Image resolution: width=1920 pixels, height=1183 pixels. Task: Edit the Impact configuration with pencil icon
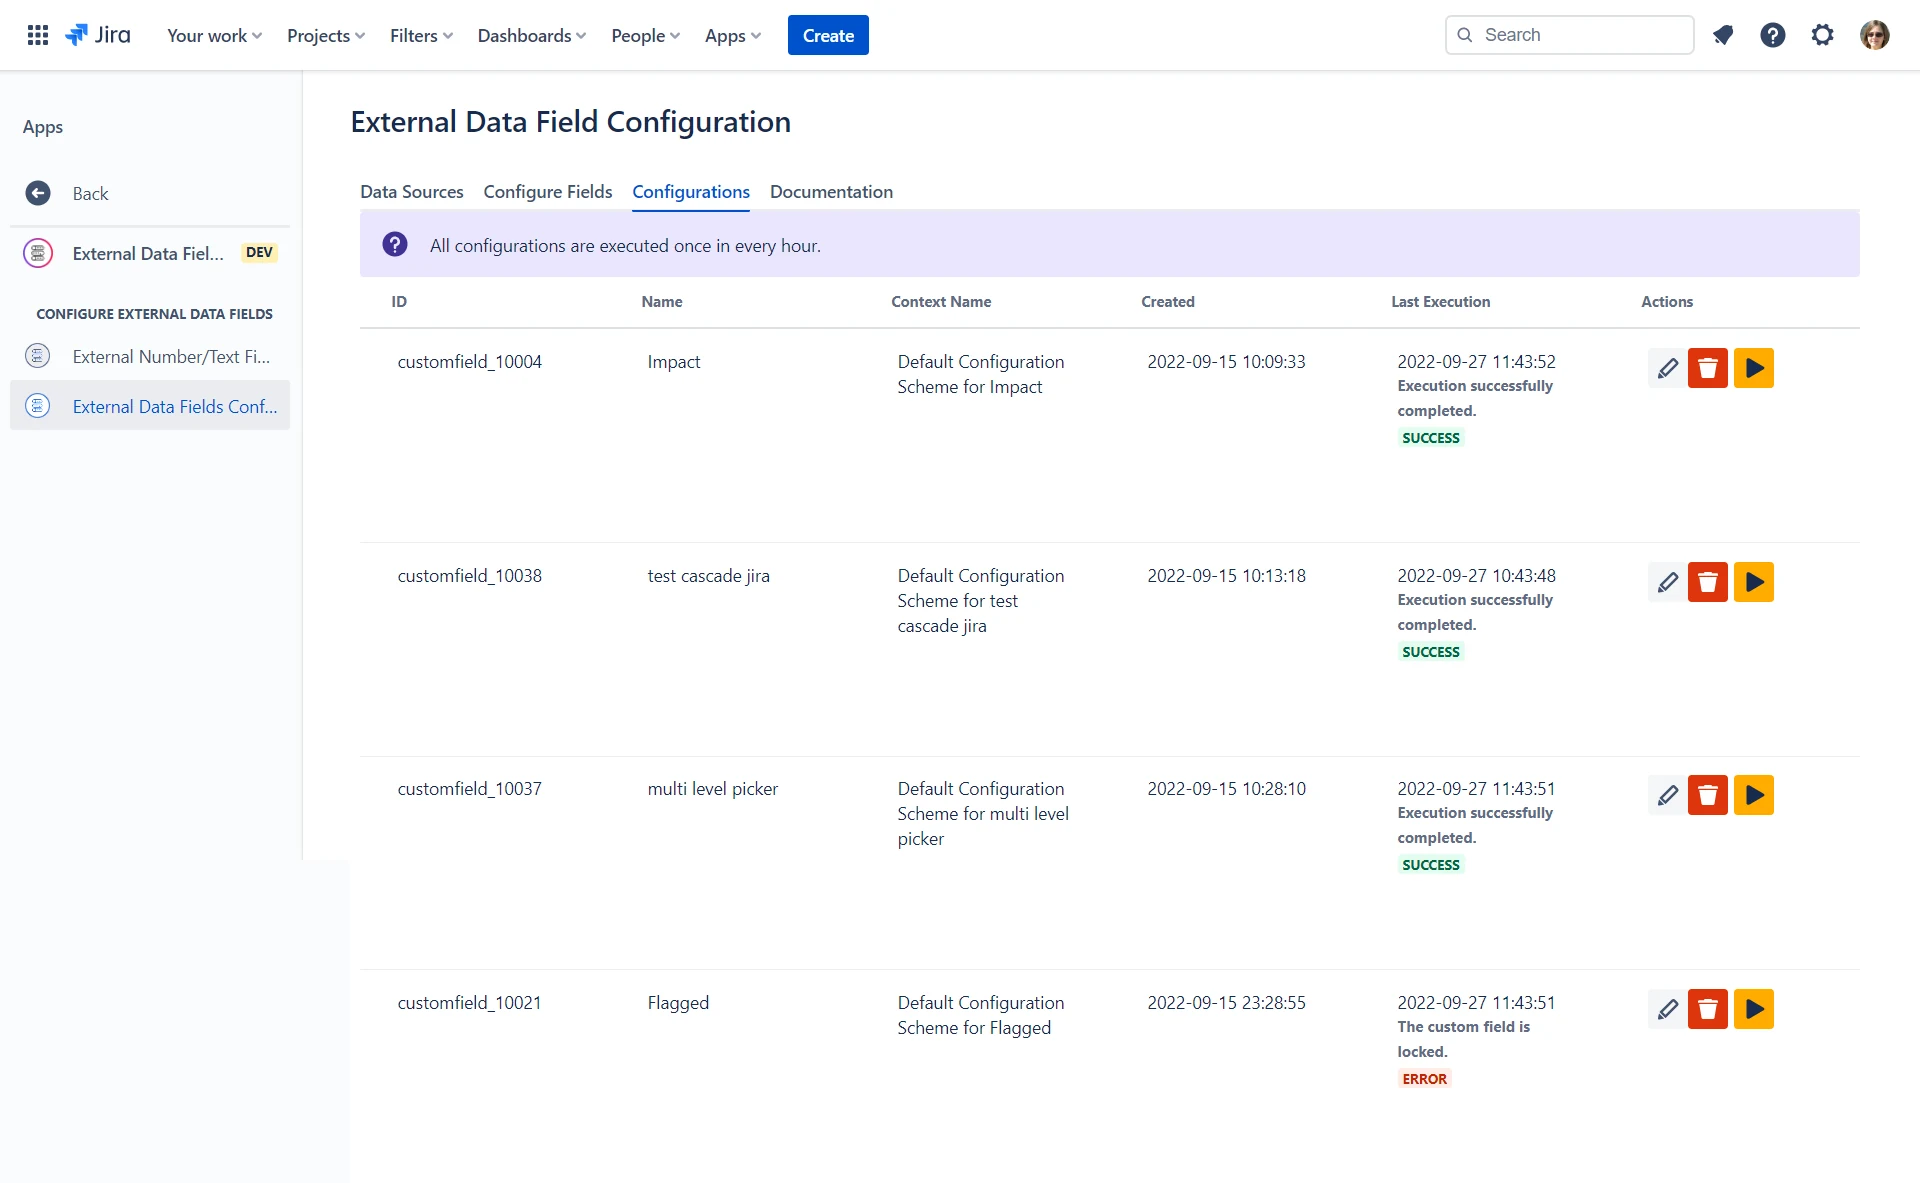click(1667, 368)
